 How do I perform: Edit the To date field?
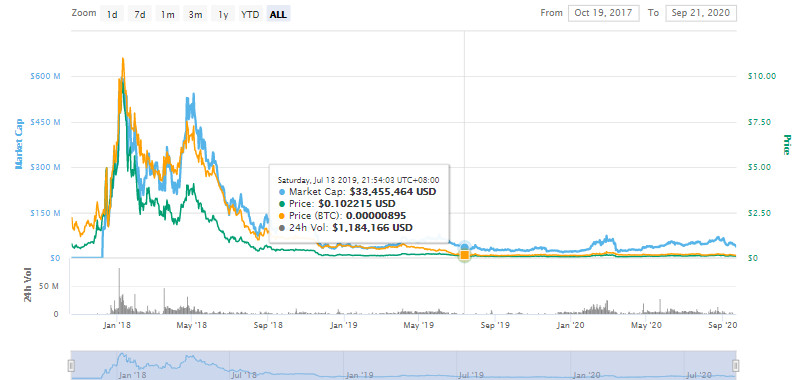pyautogui.click(x=701, y=13)
